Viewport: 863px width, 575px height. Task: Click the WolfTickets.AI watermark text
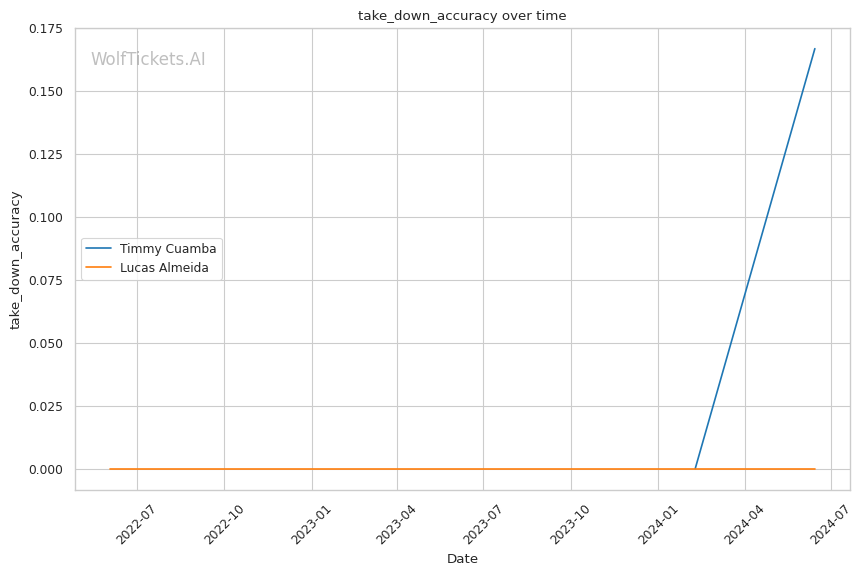148,59
